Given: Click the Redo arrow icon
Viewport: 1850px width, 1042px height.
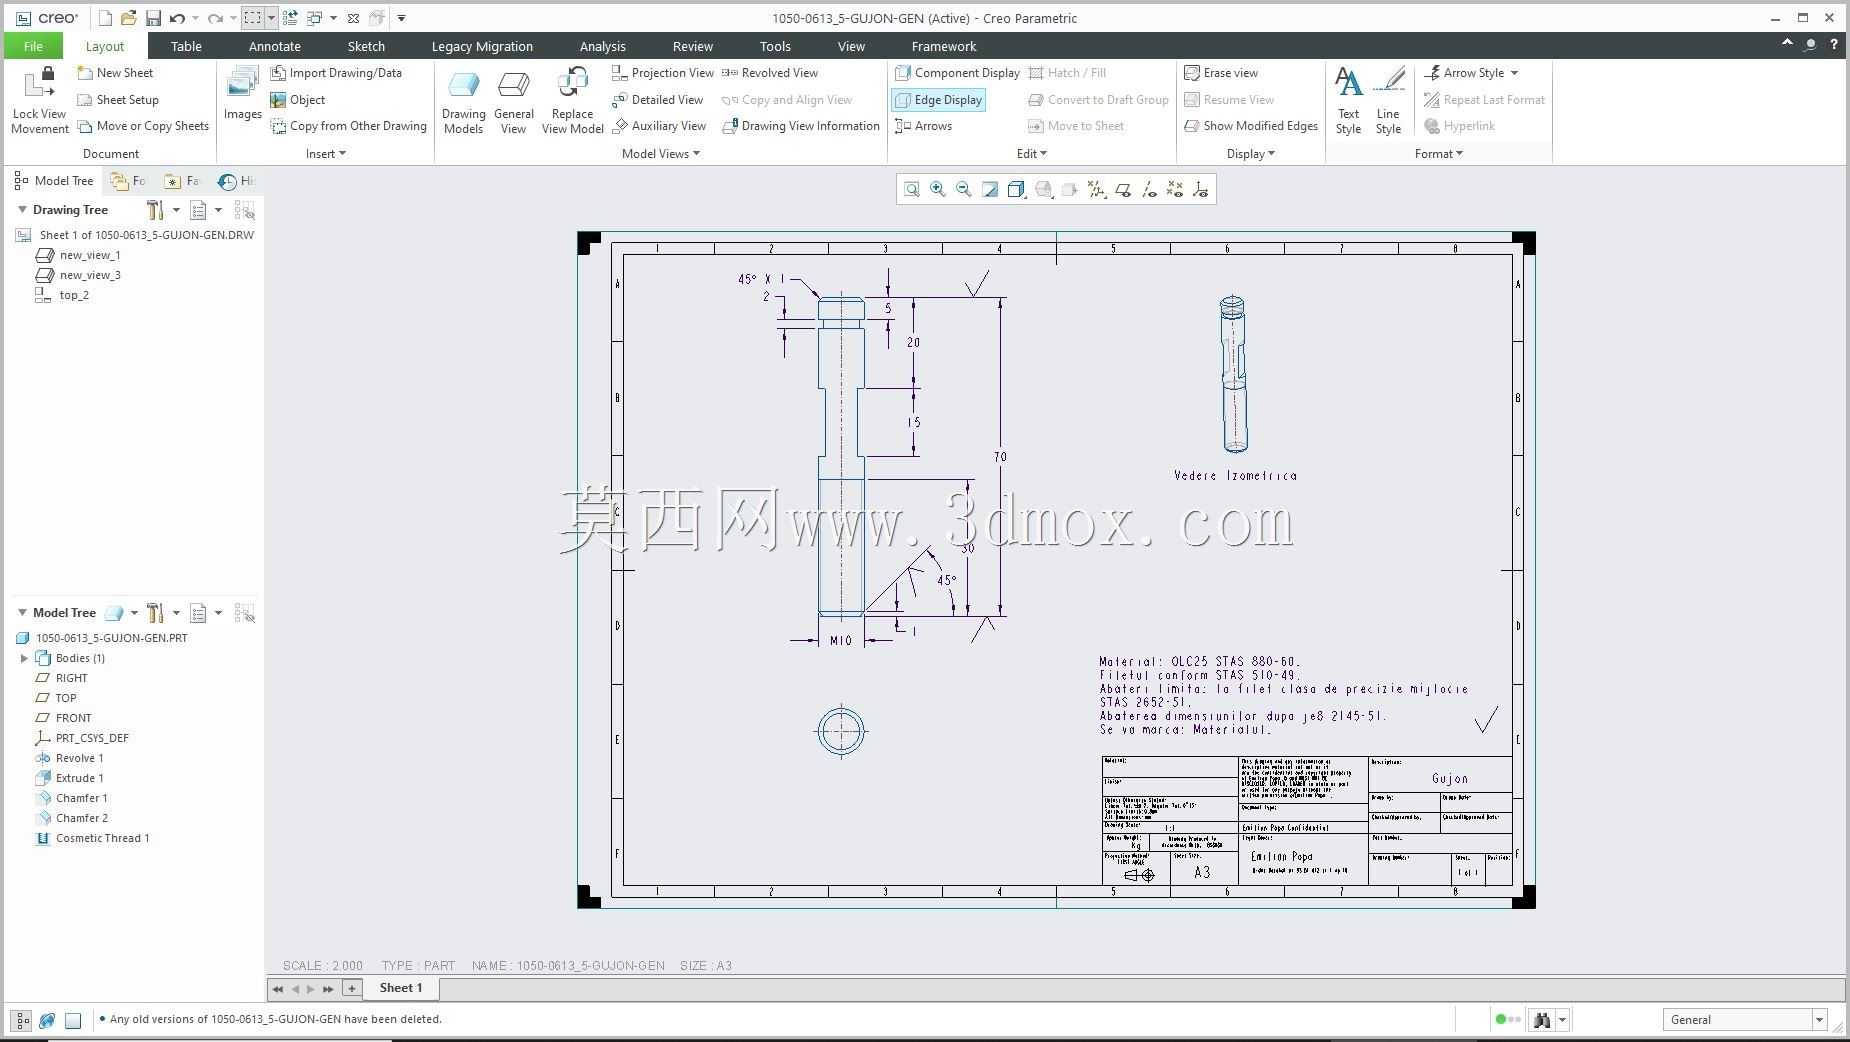Looking at the screenshot, I should pos(214,18).
